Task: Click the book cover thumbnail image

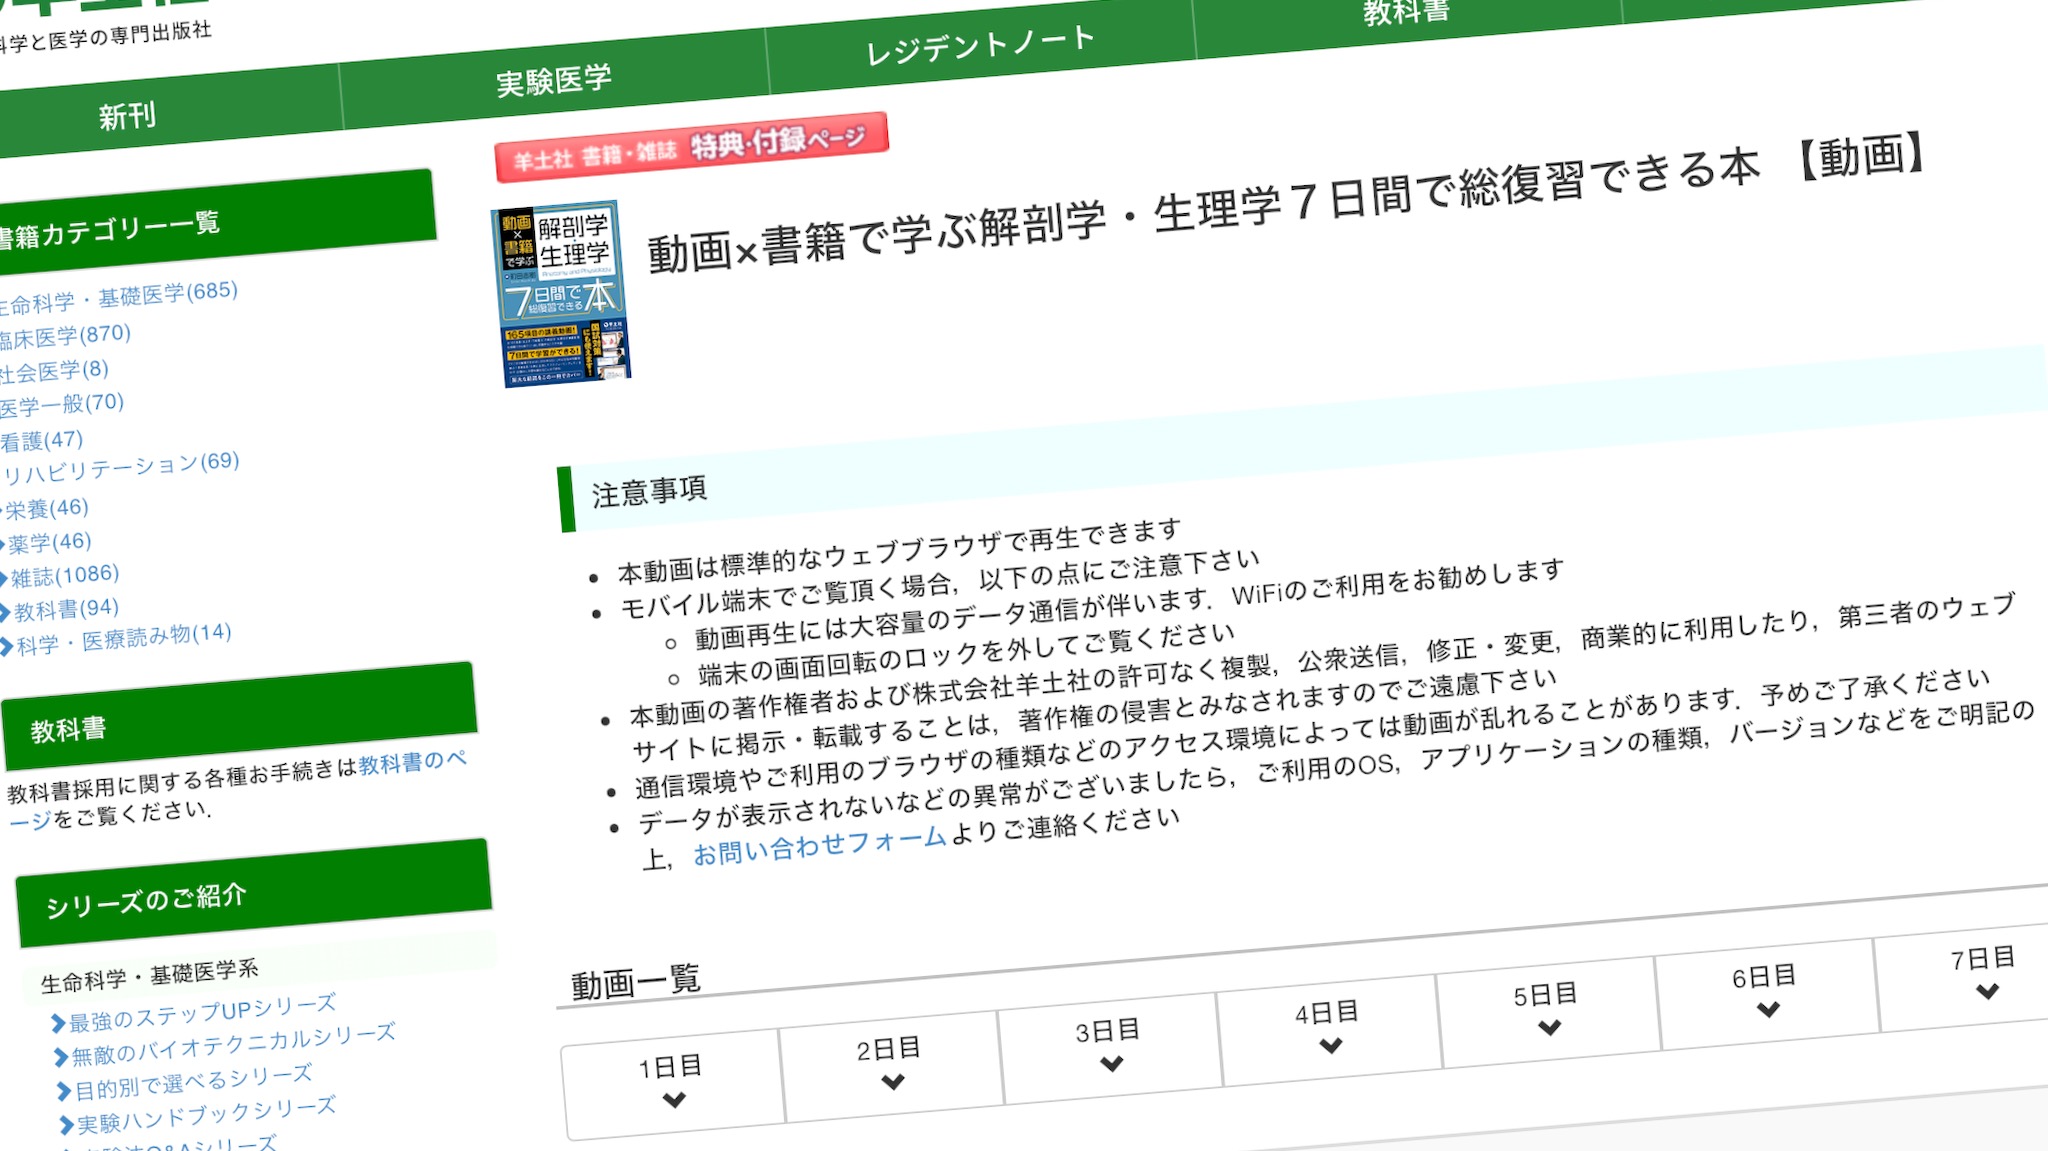Action: pyautogui.click(x=561, y=293)
